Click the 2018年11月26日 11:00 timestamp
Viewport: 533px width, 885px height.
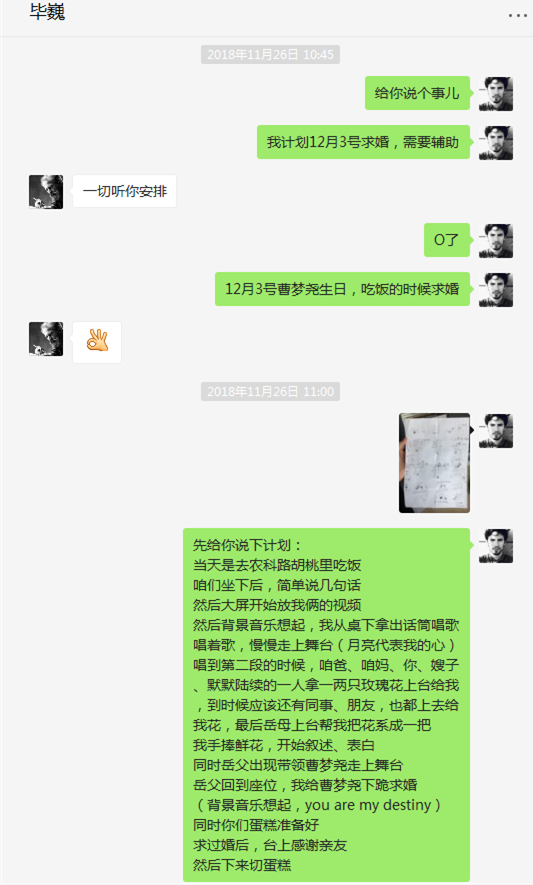(x=270, y=392)
